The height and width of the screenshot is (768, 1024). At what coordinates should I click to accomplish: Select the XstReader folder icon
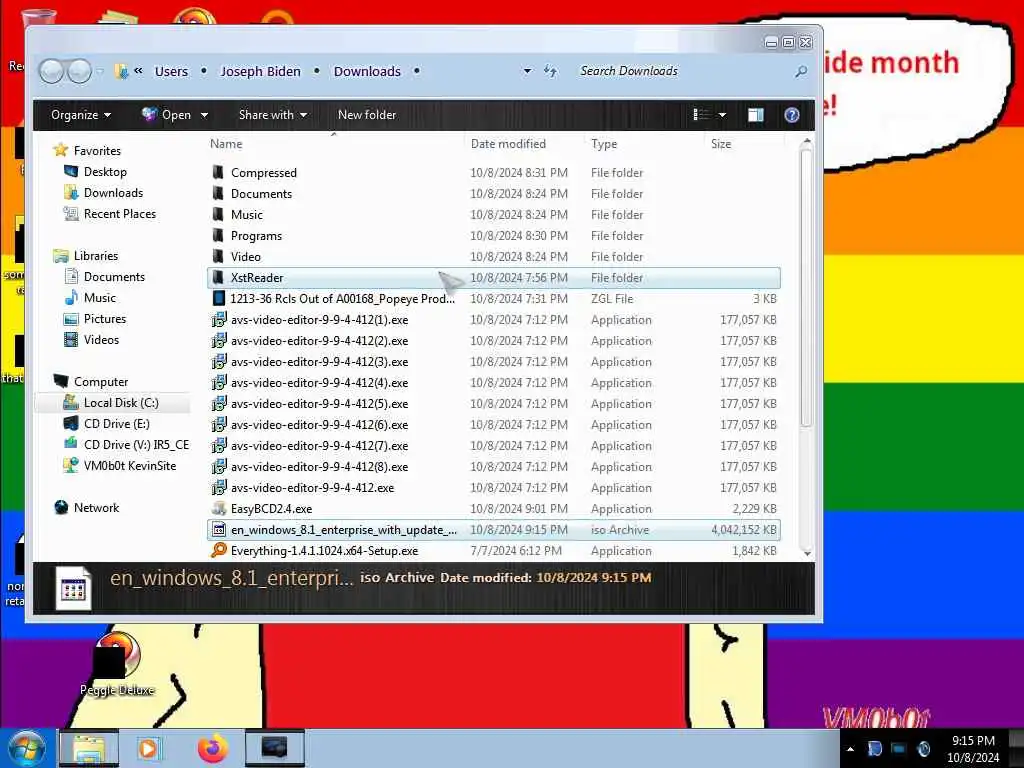coord(218,278)
